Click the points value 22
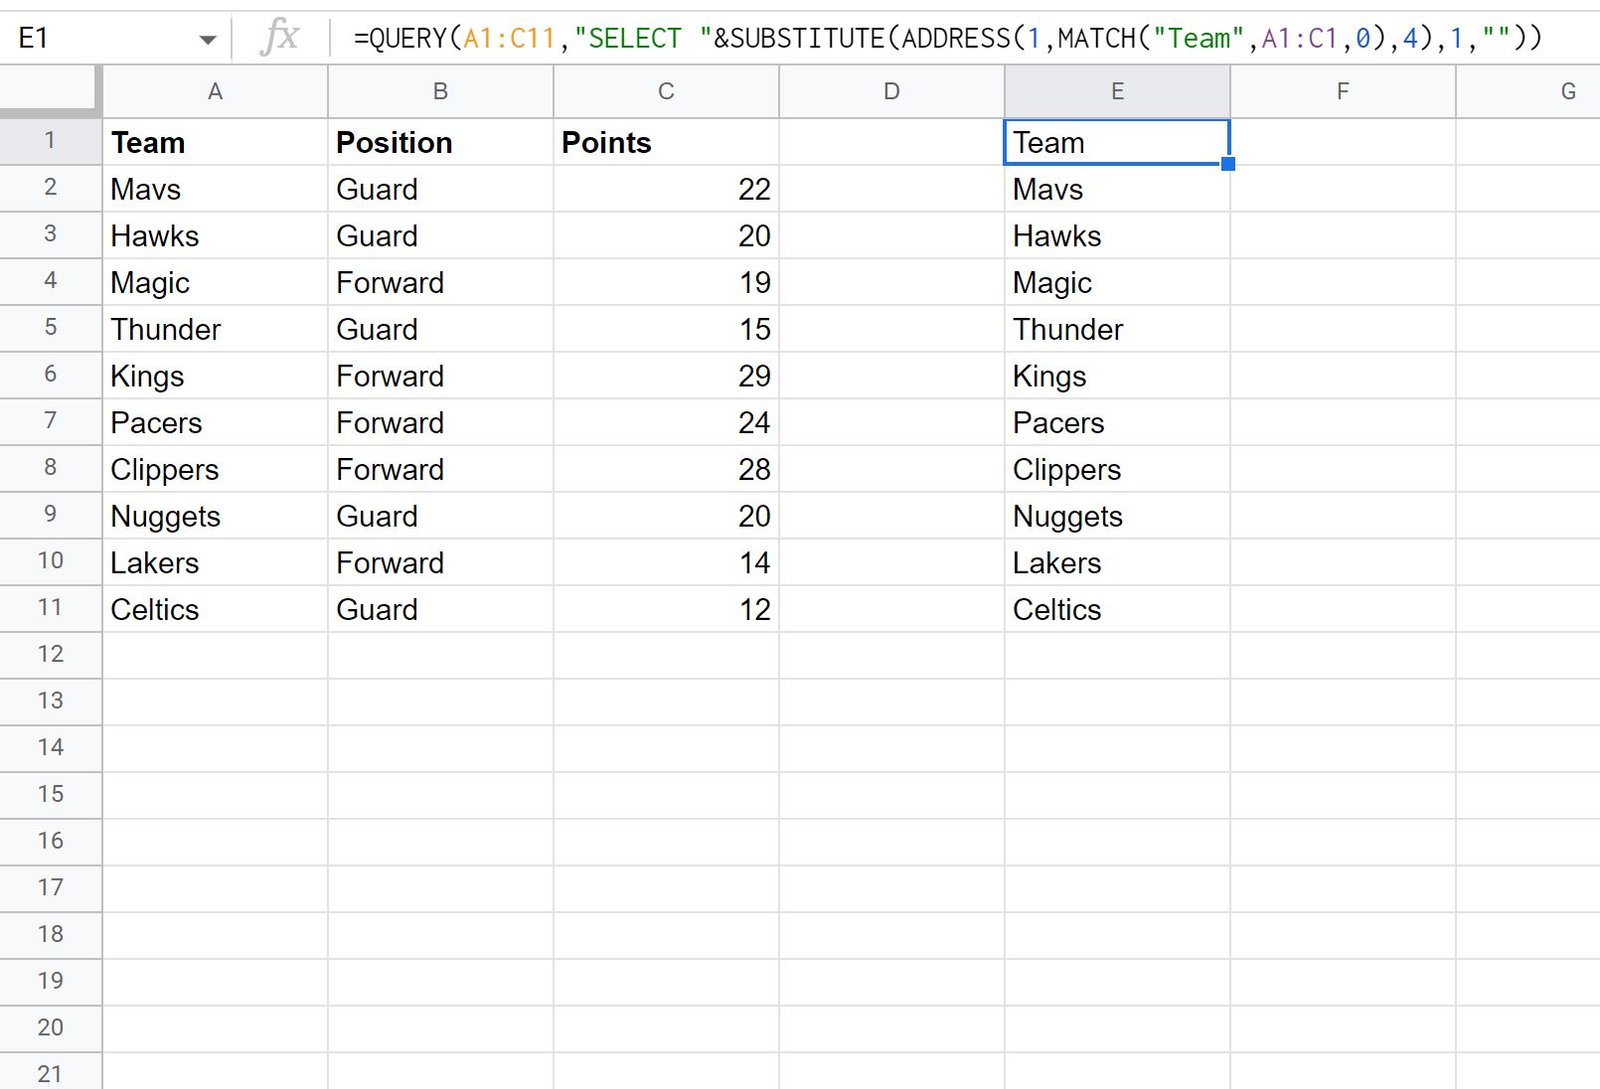Viewport: 1600px width, 1089px height. [x=666, y=189]
